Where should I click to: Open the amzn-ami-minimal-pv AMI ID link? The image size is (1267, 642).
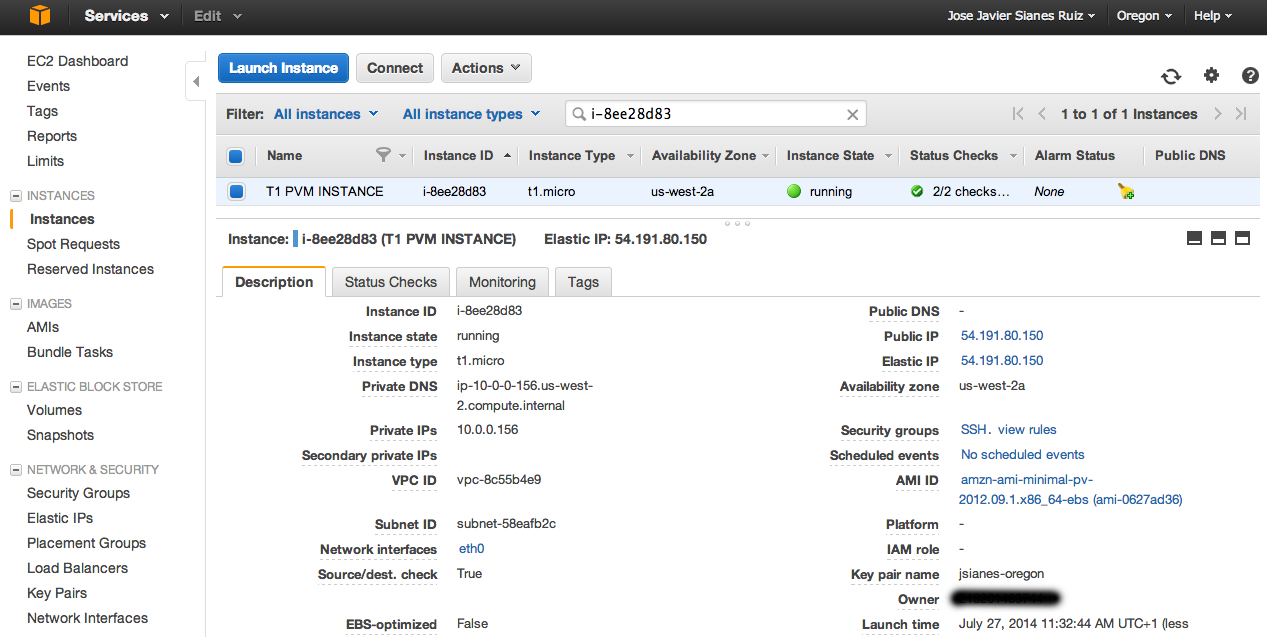click(1070, 490)
